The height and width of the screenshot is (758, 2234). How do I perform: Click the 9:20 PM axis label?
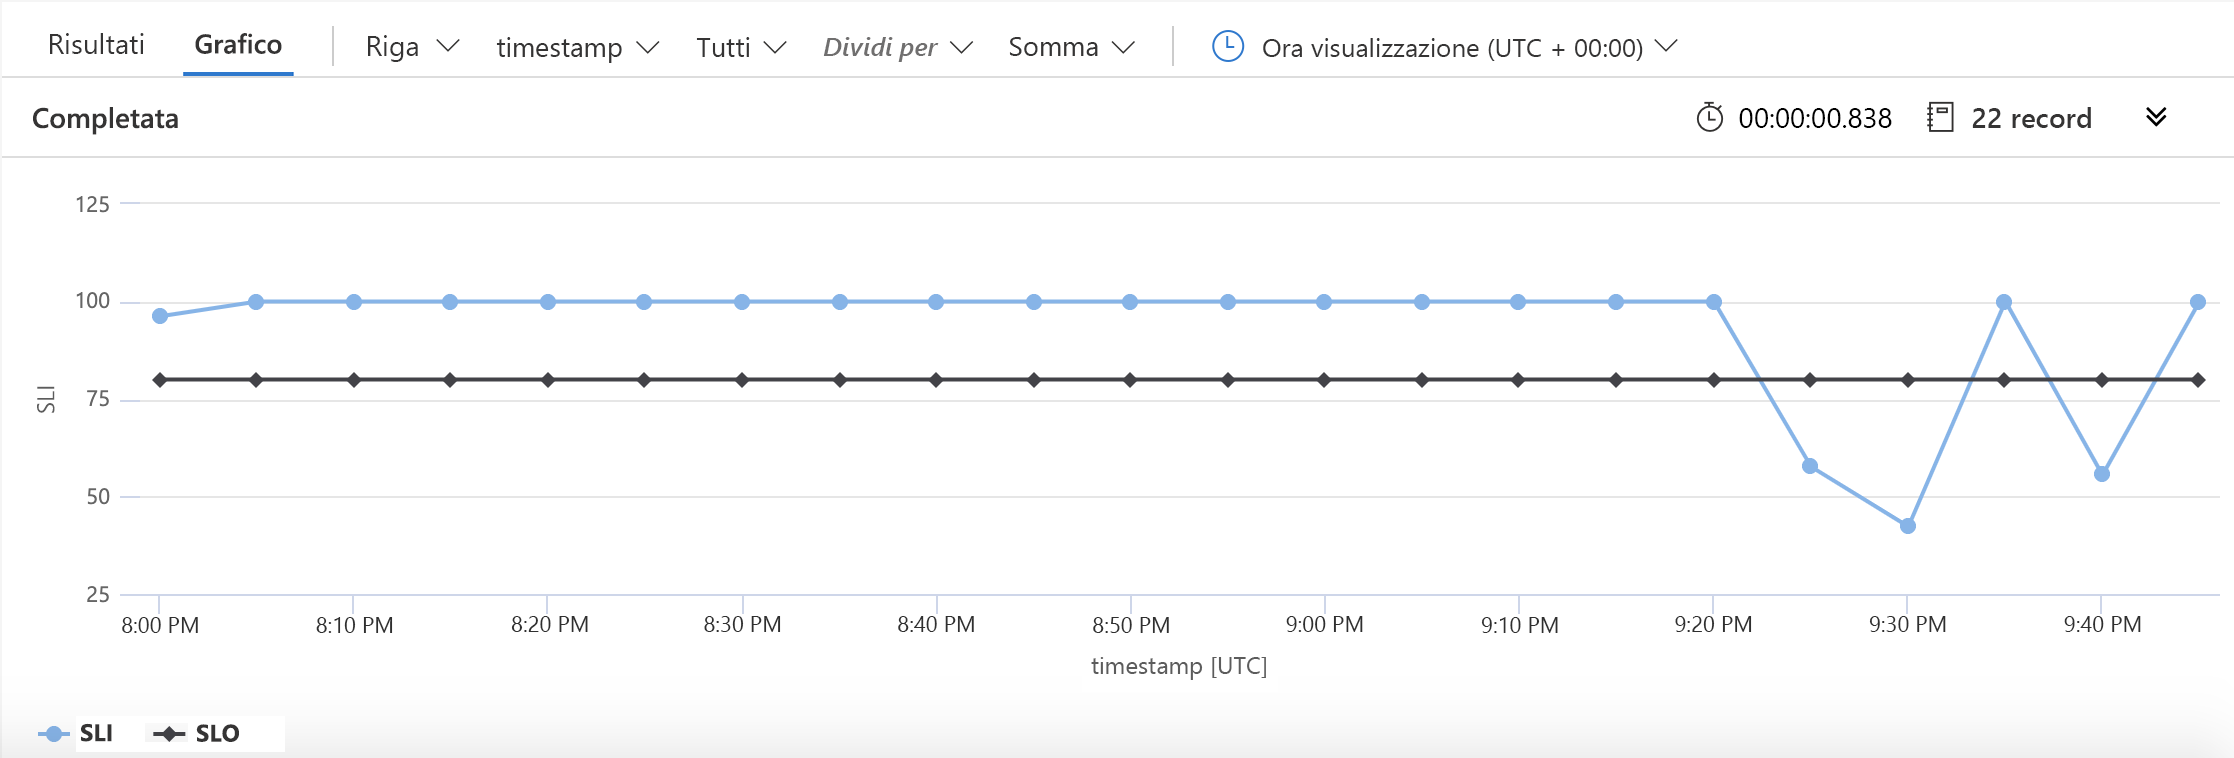pos(1713,625)
